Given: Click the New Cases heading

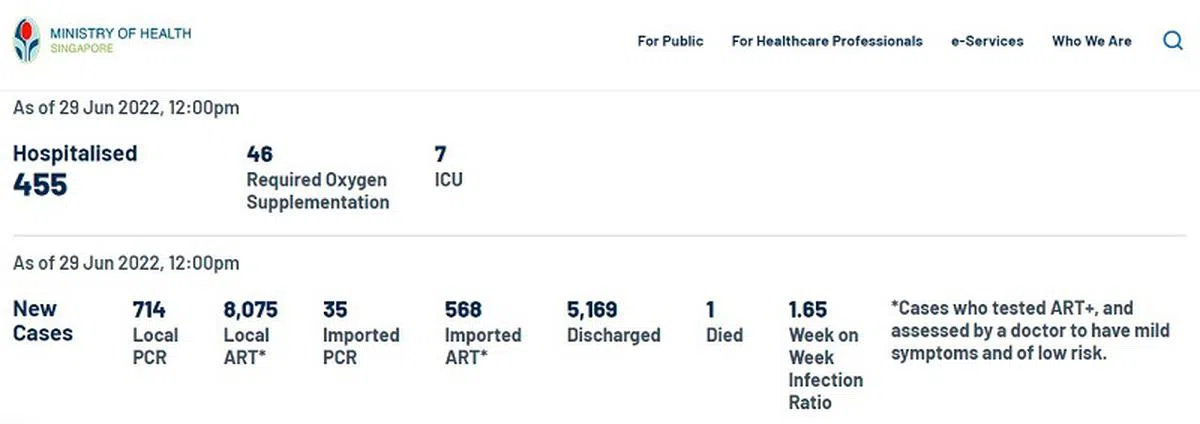Looking at the screenshot, I should pos(43,321).
